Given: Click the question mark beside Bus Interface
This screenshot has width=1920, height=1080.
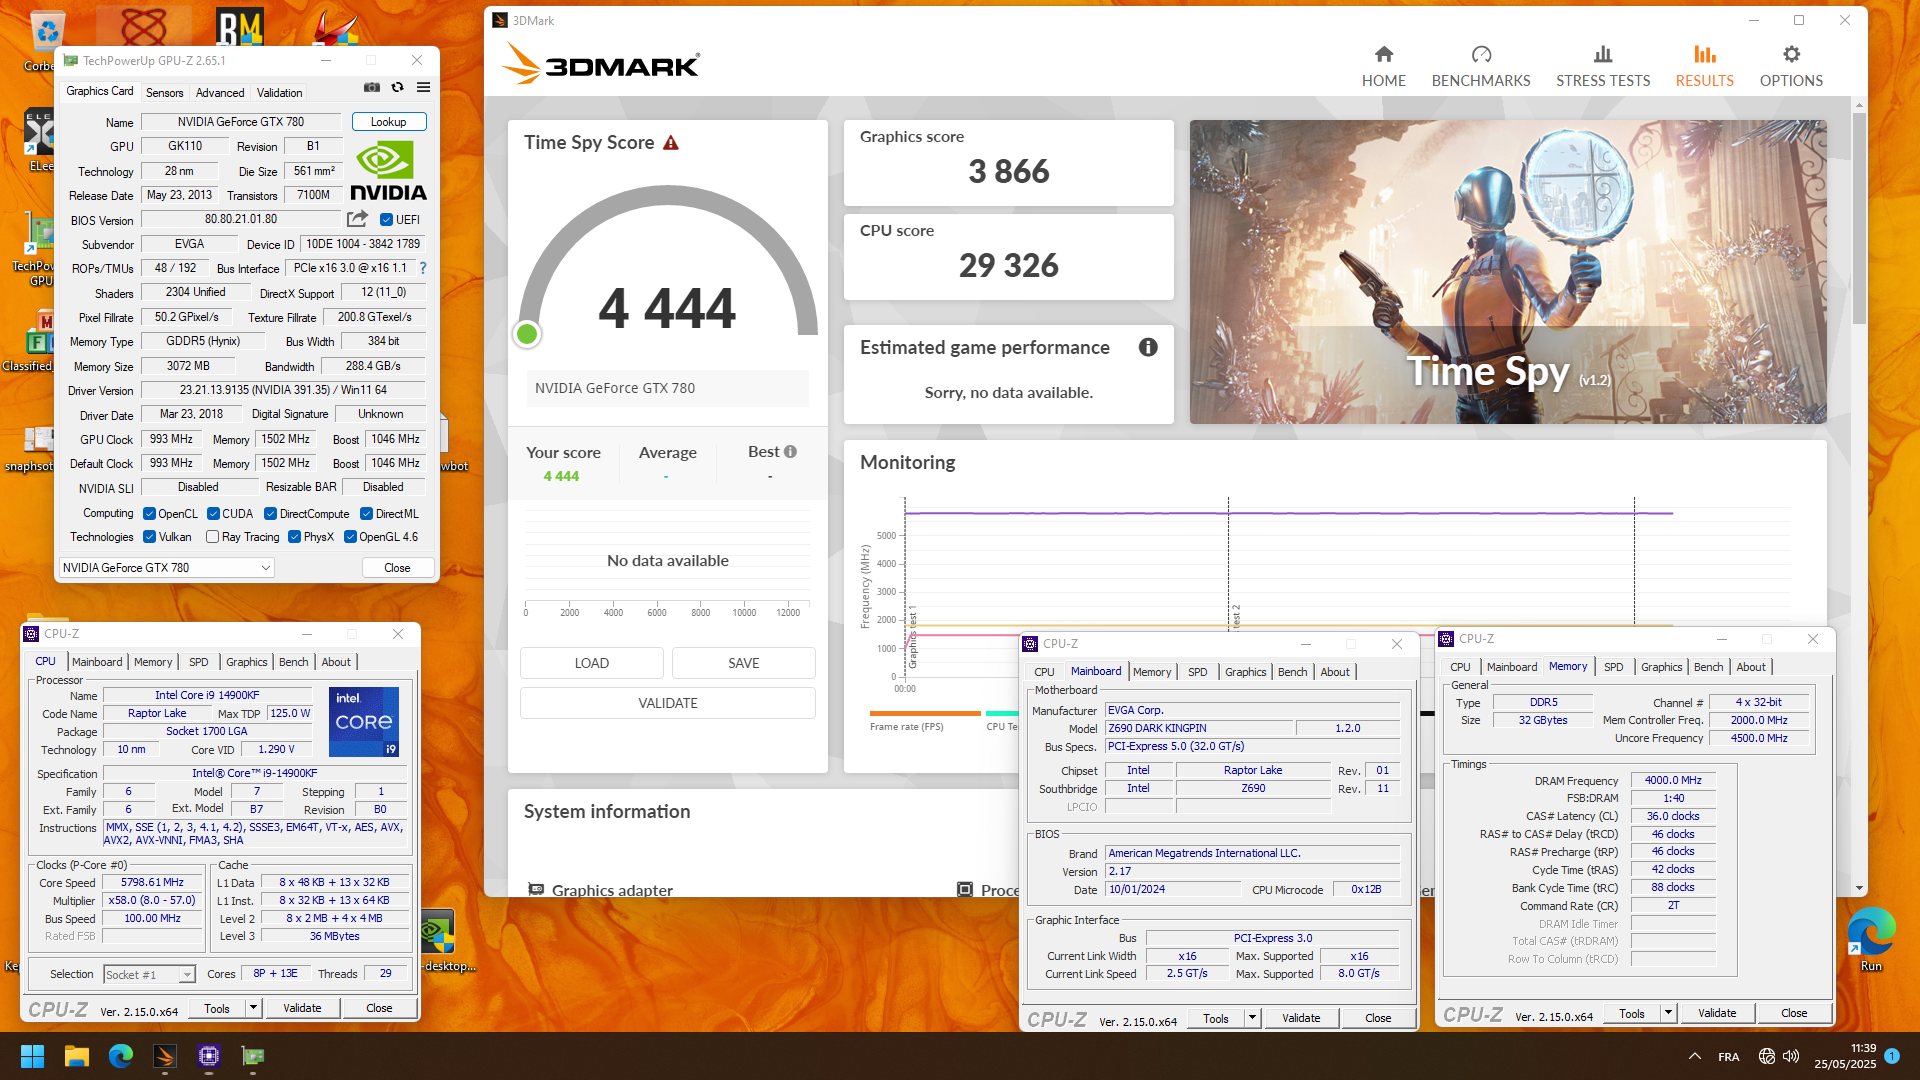Looking at the screenshot, I should point(423,268).
